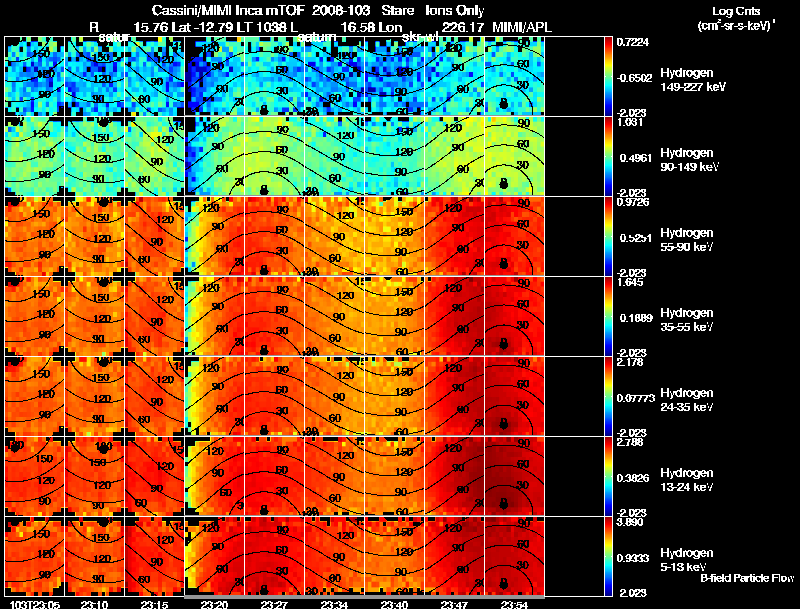Select the 23:10 time axis label

pos(94,604)
